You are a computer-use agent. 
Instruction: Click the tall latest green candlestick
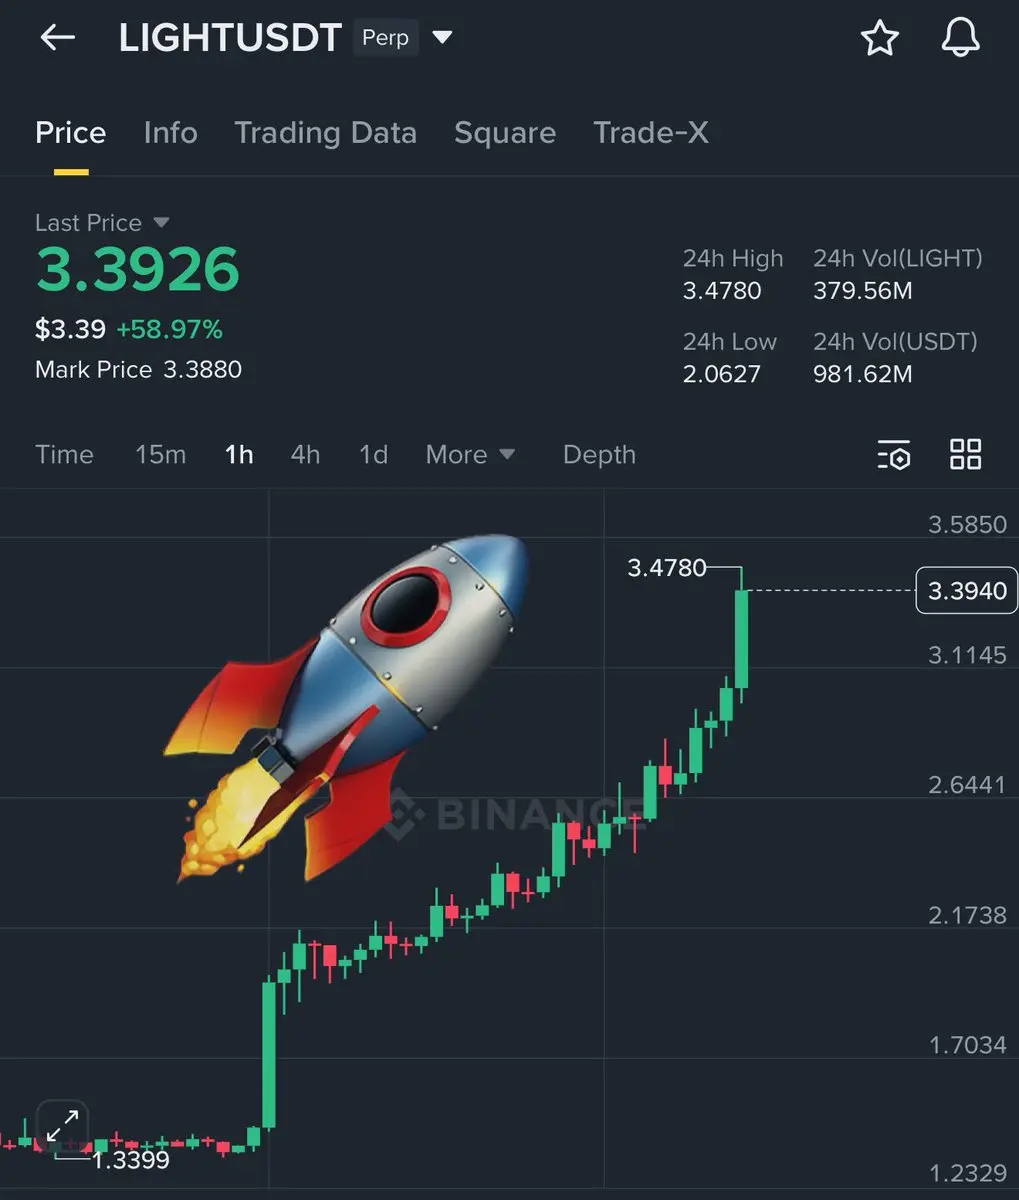(742, 637)
